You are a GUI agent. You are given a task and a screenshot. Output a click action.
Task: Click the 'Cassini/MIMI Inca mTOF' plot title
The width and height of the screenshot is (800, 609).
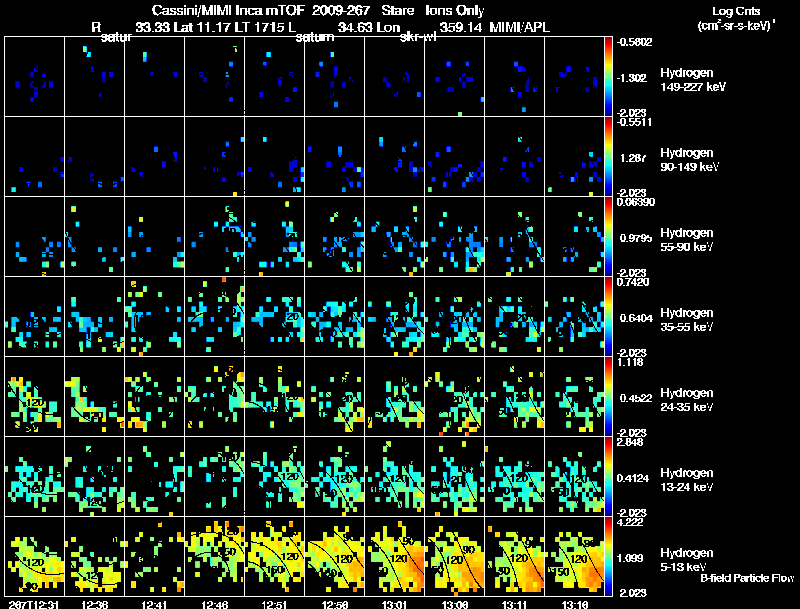[228, 10]
